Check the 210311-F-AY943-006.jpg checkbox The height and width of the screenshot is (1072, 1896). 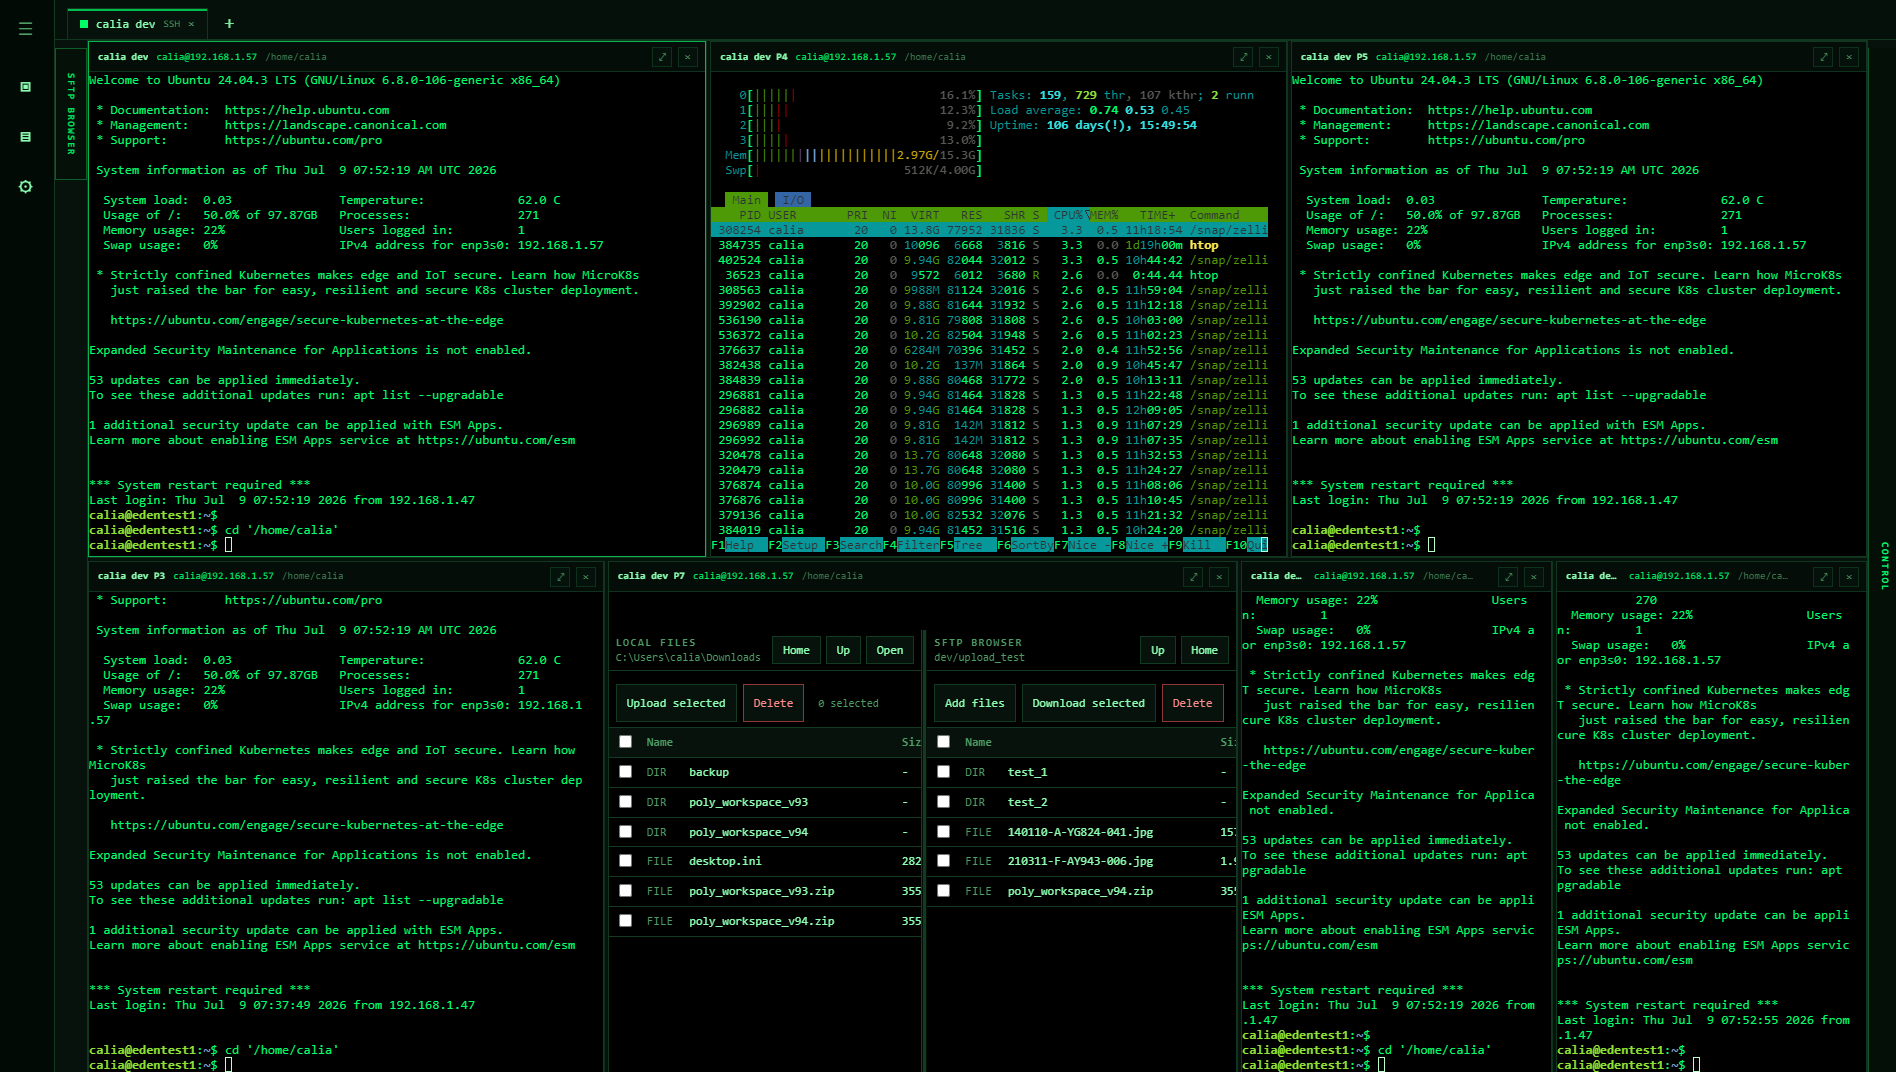[943, 861]
